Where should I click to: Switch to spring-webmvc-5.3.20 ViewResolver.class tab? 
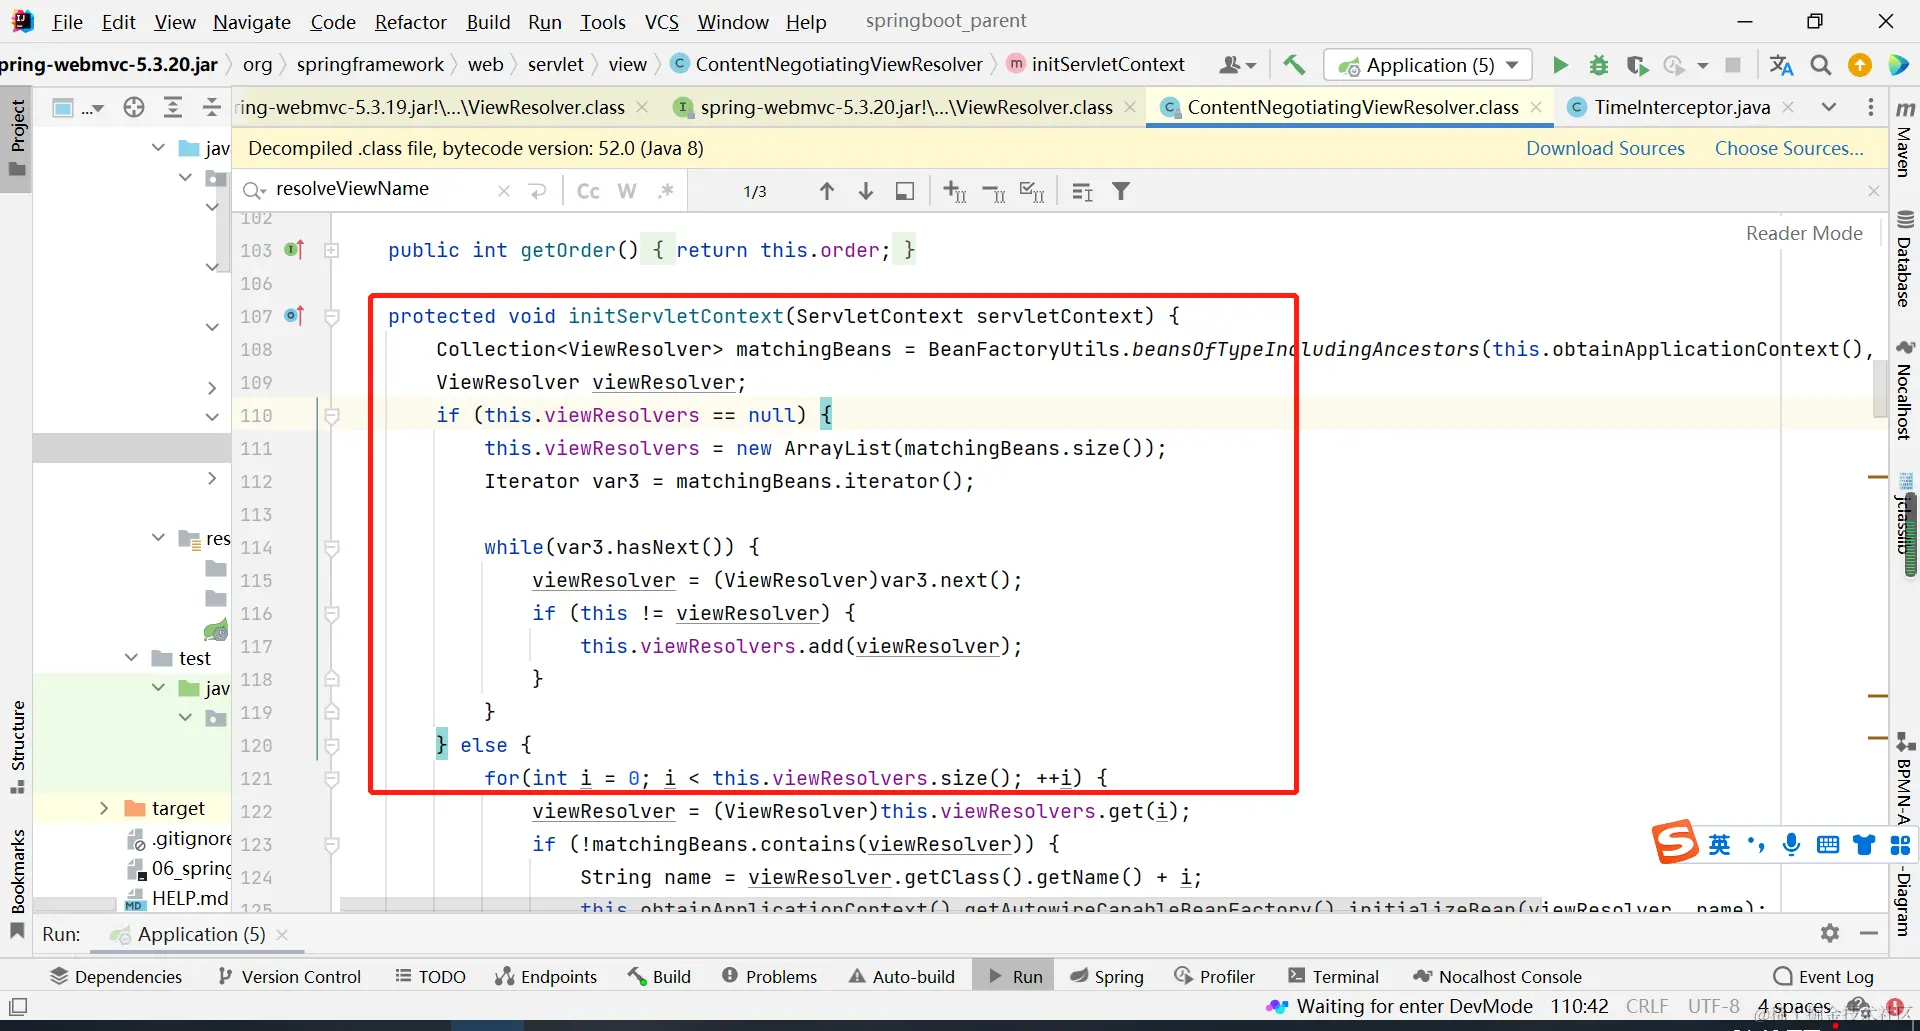(906, 107)
